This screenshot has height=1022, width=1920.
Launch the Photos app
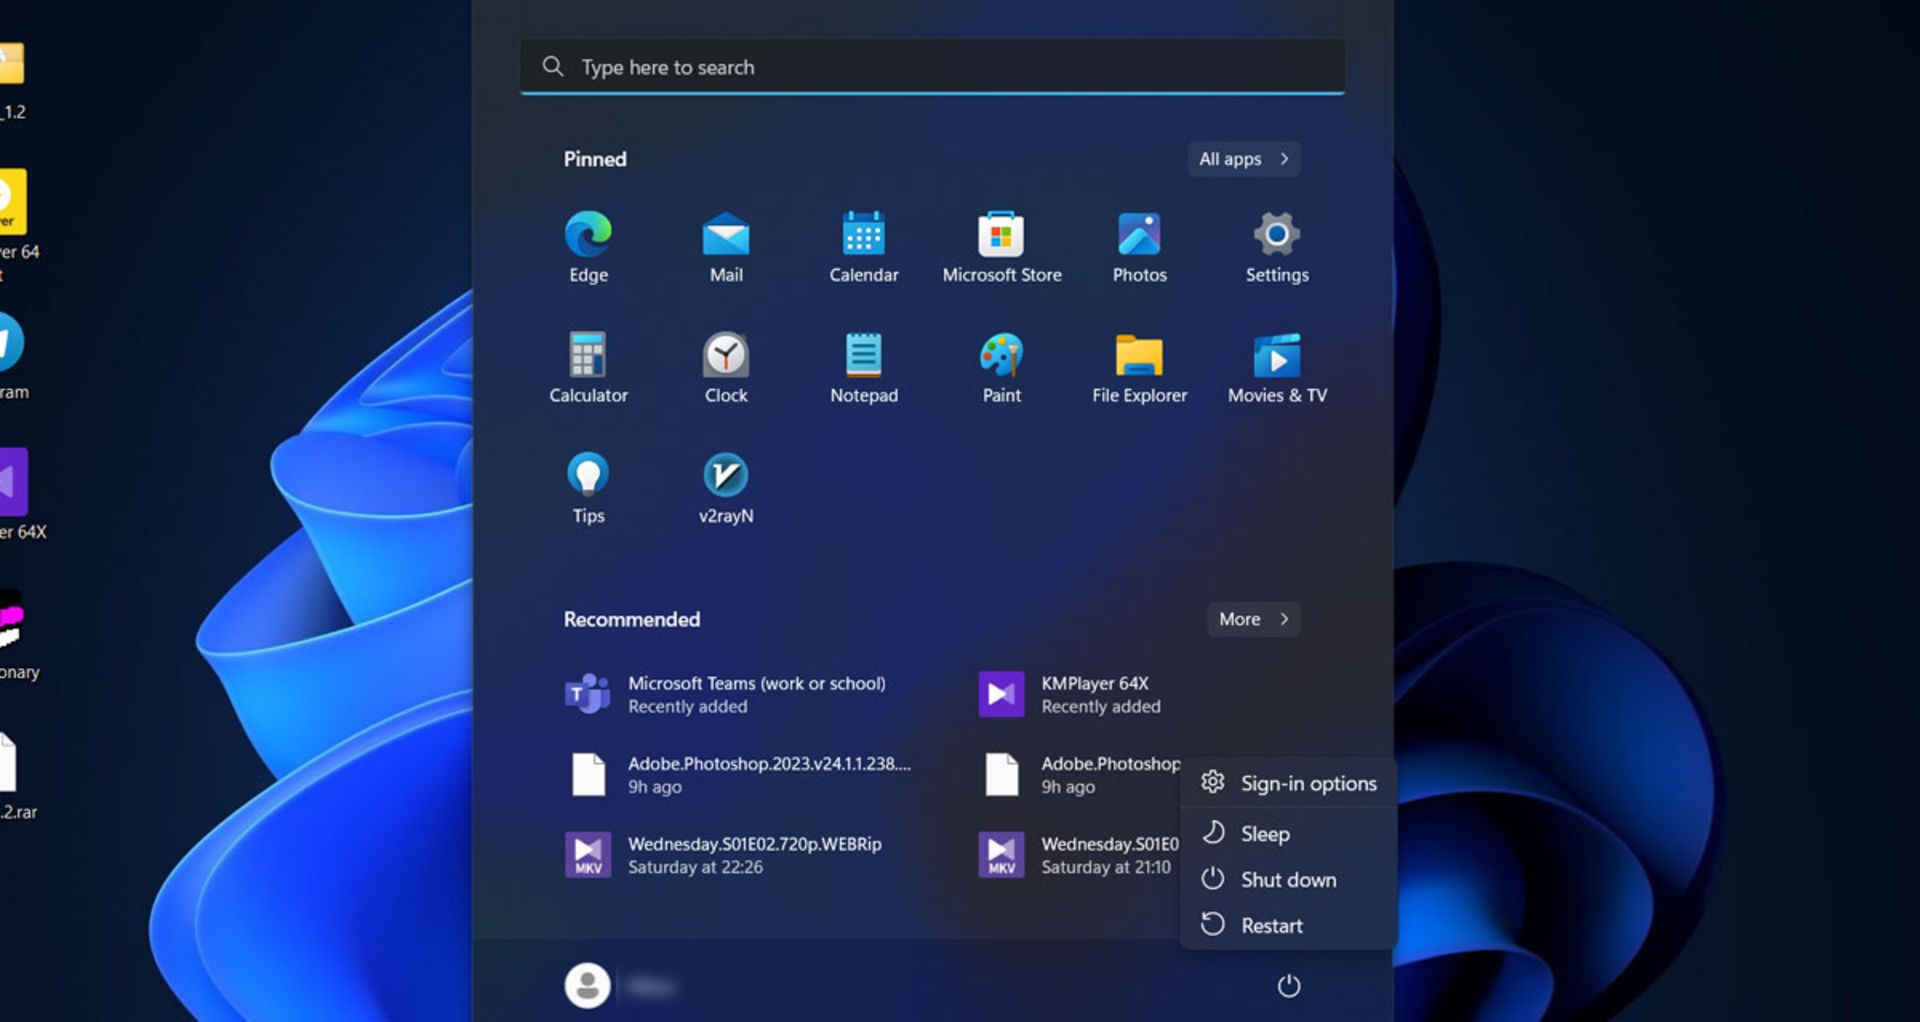point(1139,247)
